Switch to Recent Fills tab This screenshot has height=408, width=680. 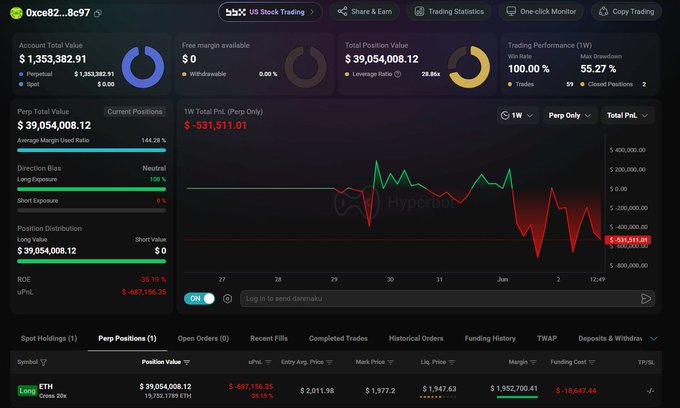point(269,339)
